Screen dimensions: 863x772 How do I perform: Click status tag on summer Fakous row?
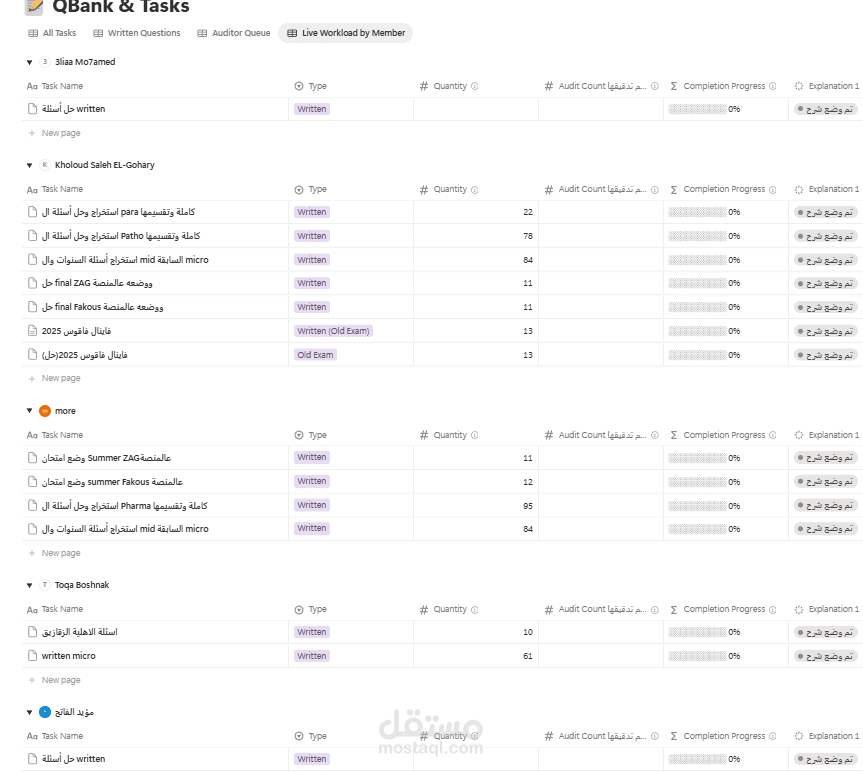(826, 482)
